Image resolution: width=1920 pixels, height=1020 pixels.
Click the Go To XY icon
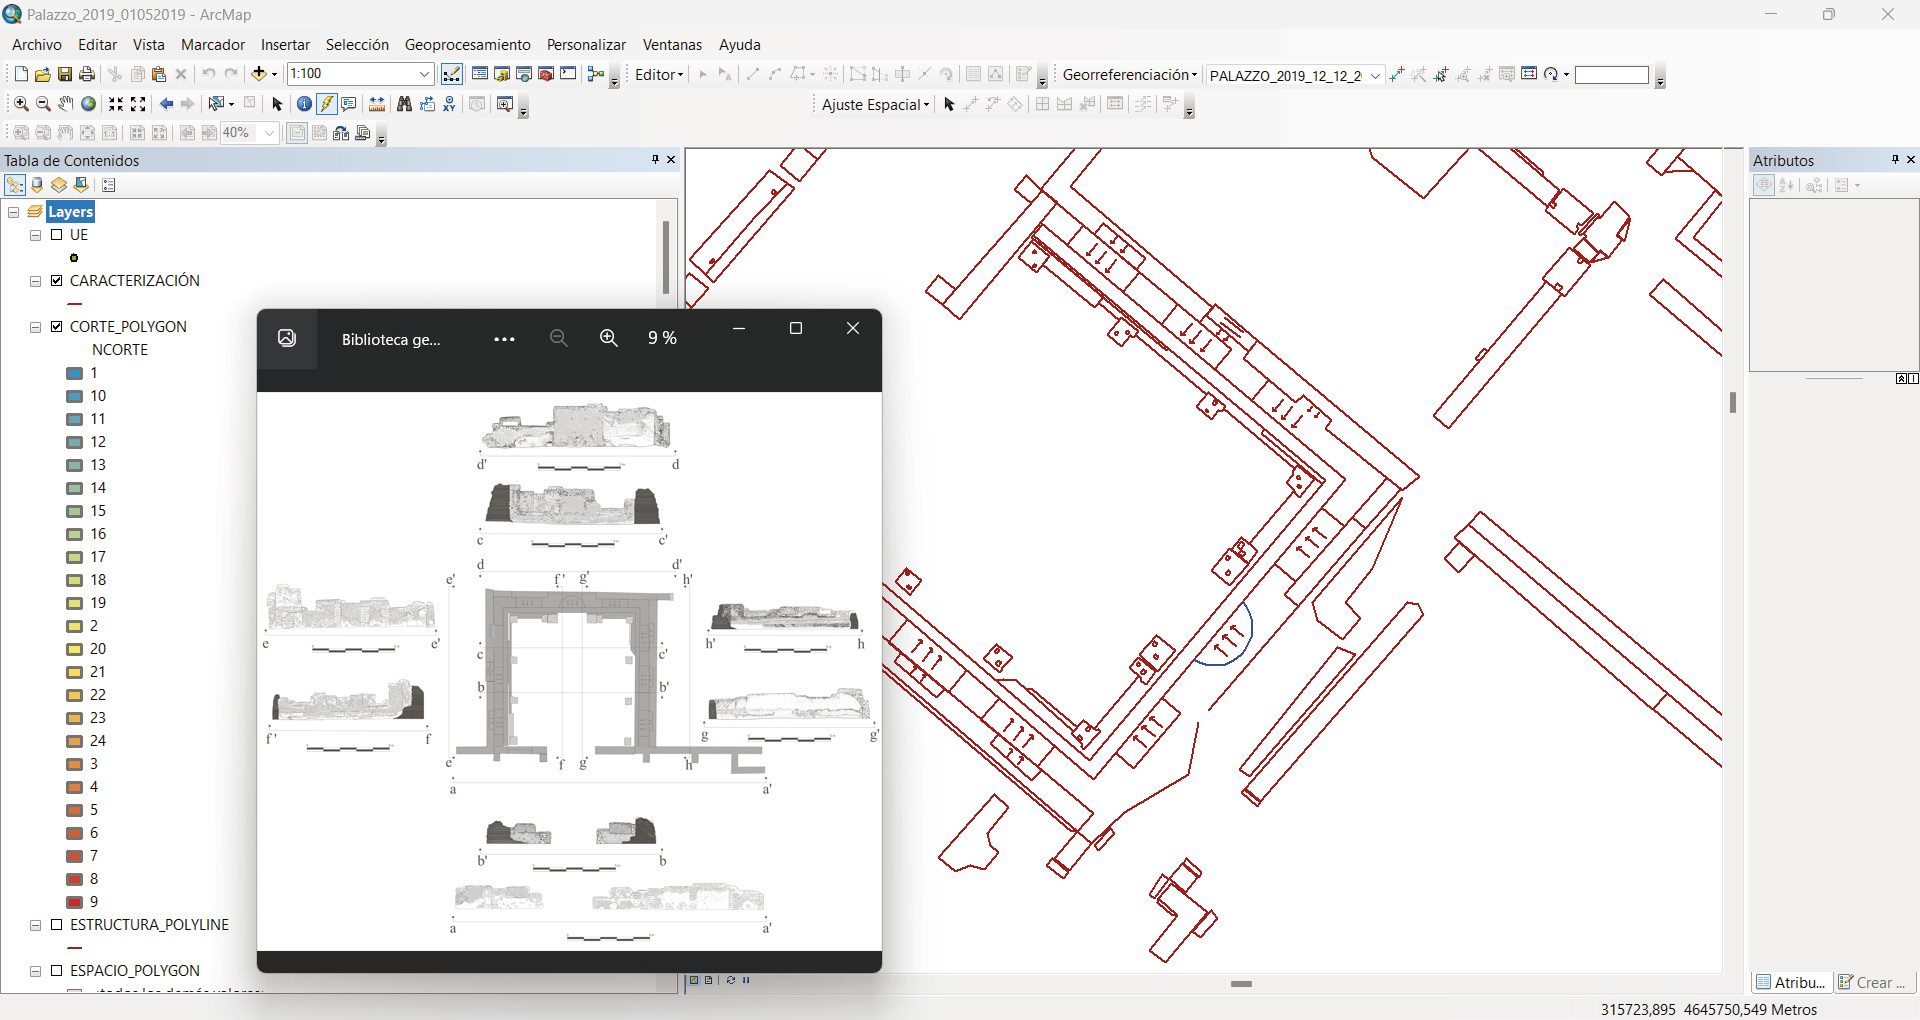449,104
